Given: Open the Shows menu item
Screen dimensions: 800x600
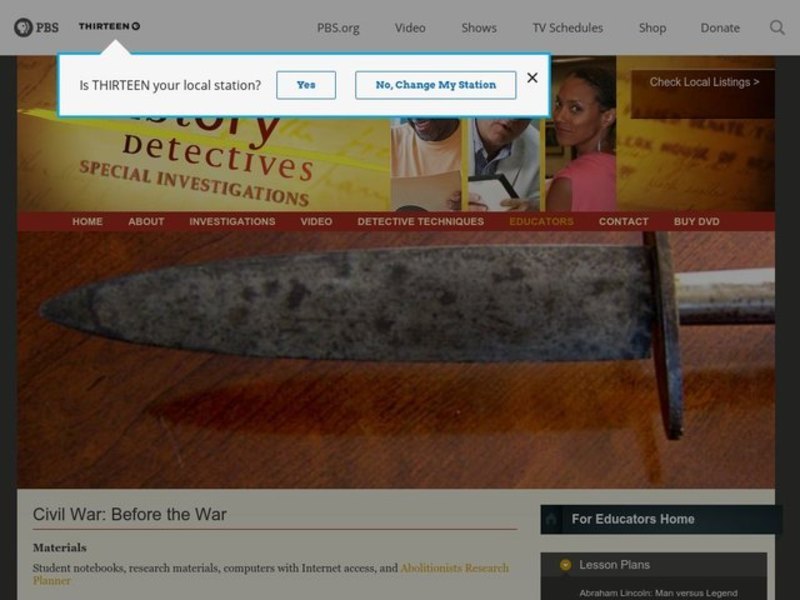Looking at the screenshot, I should (479, 28).
